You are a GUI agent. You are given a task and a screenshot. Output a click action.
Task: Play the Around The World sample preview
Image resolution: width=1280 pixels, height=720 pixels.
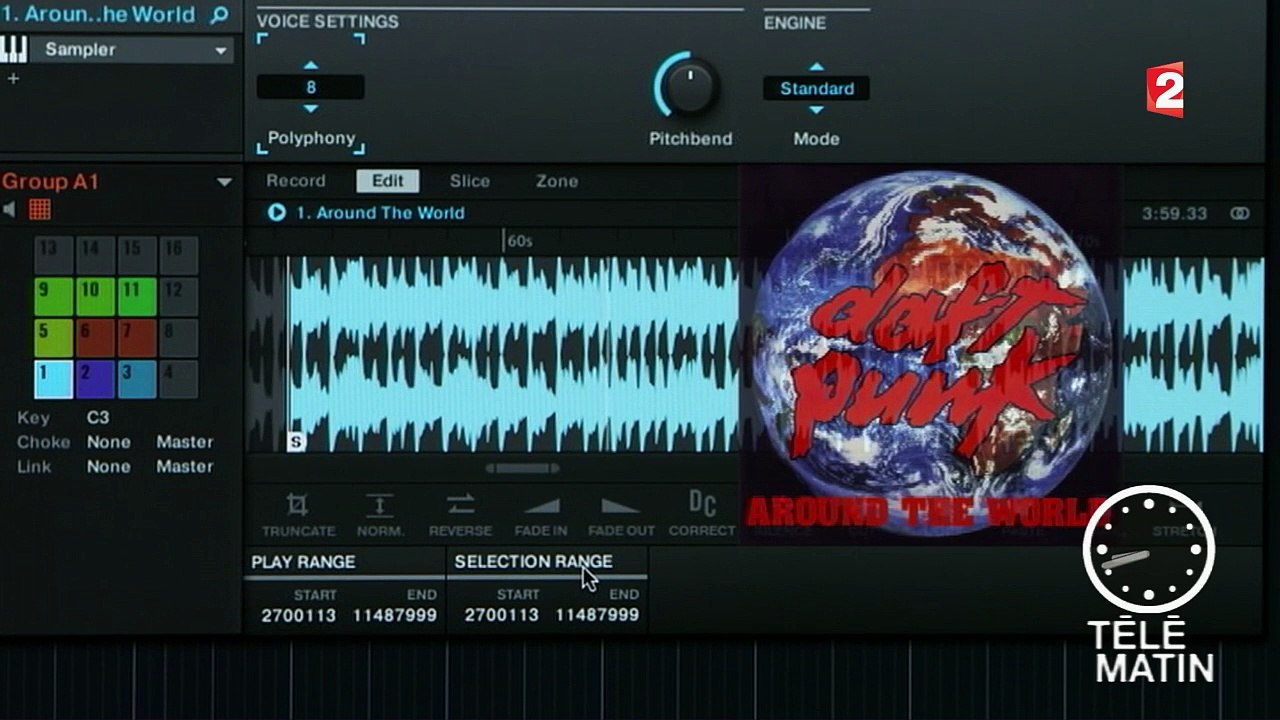point(277,212)
